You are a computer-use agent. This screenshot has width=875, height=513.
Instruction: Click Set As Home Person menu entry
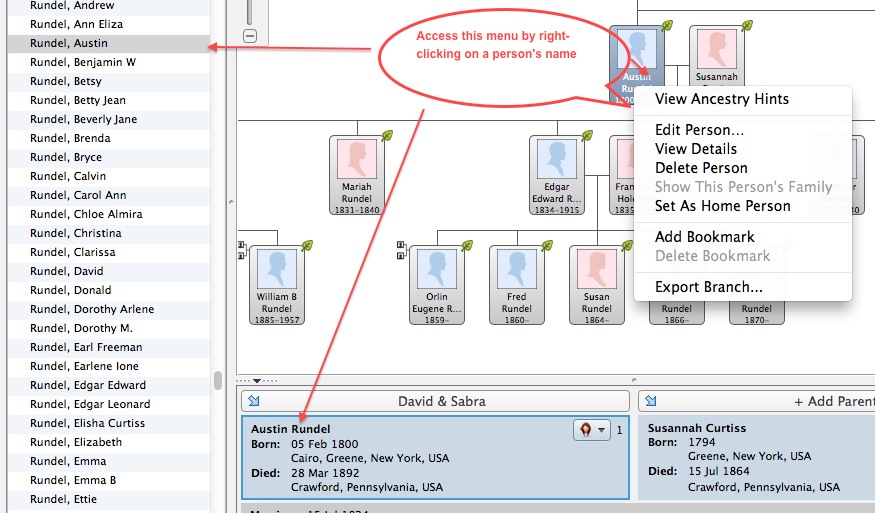(722, 206)
